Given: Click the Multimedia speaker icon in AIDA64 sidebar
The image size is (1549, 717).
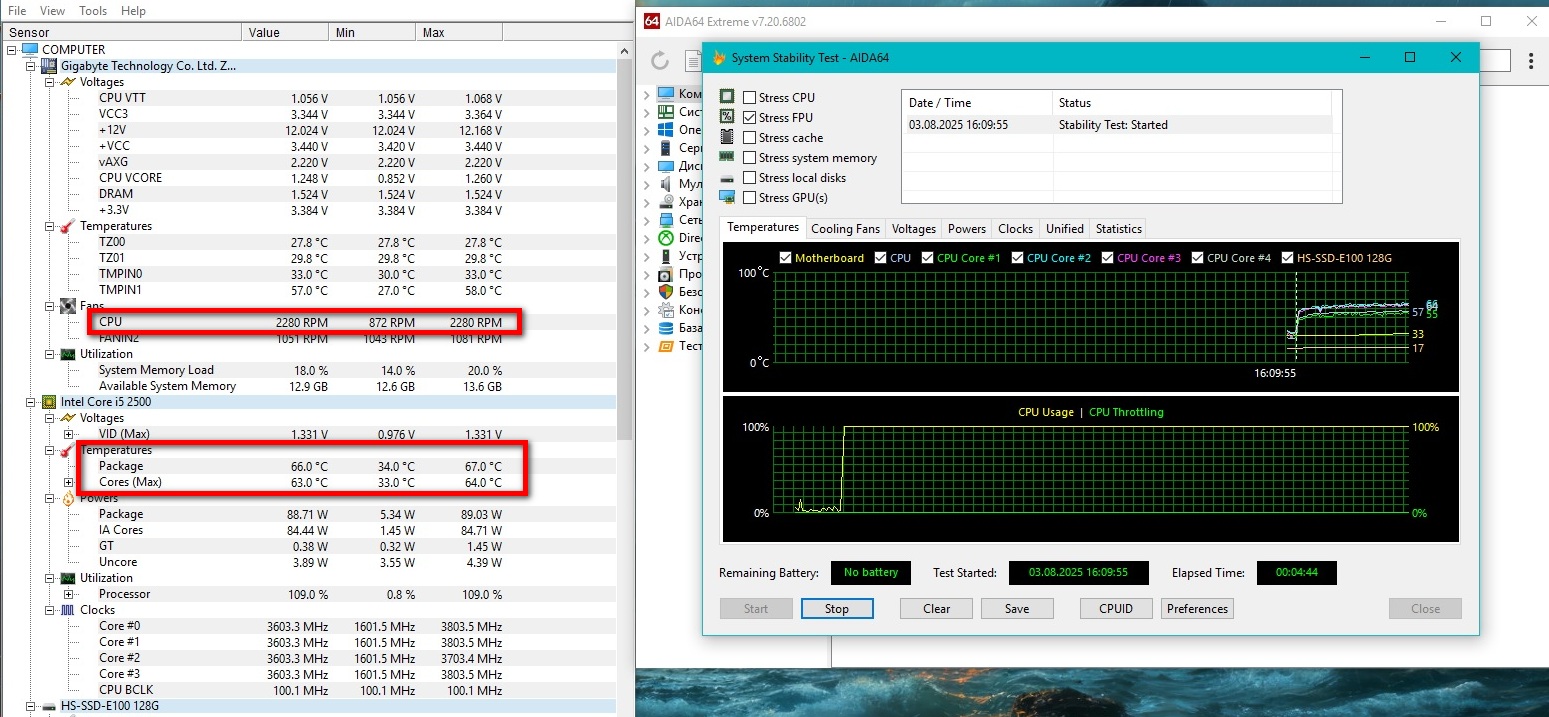Looking at the screenshot, I should [x=666, y=184].
